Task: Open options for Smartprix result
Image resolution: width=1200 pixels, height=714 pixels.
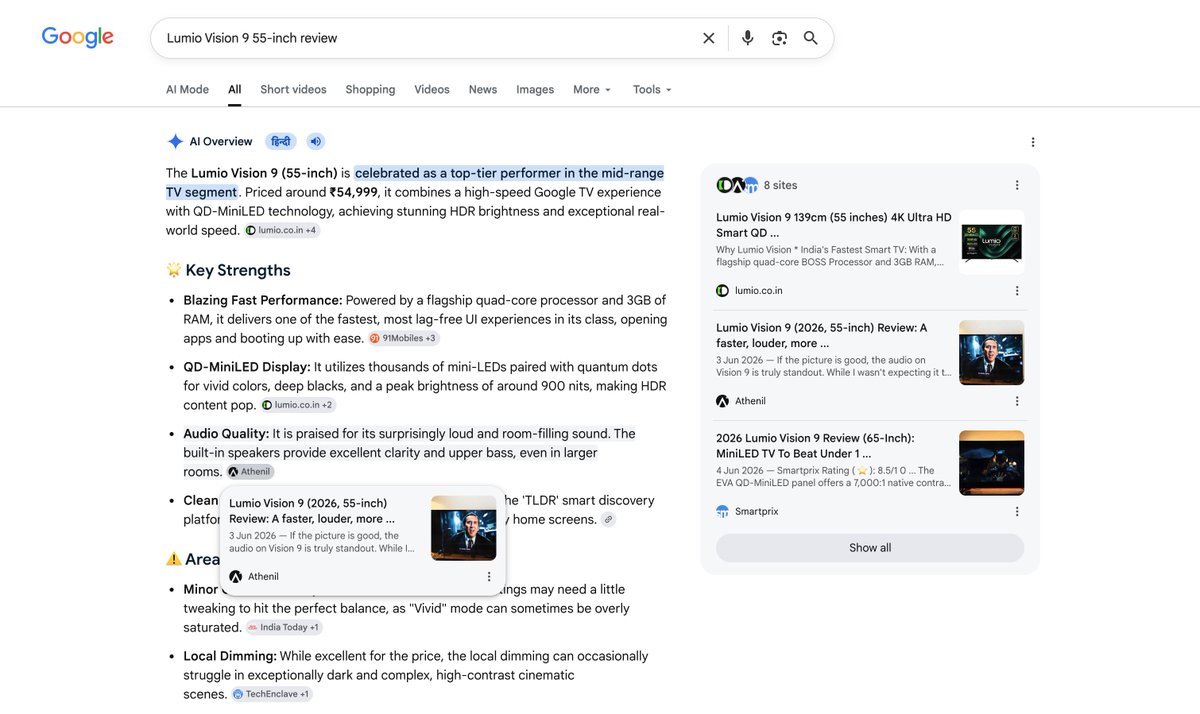Action: coord(1017,512)
